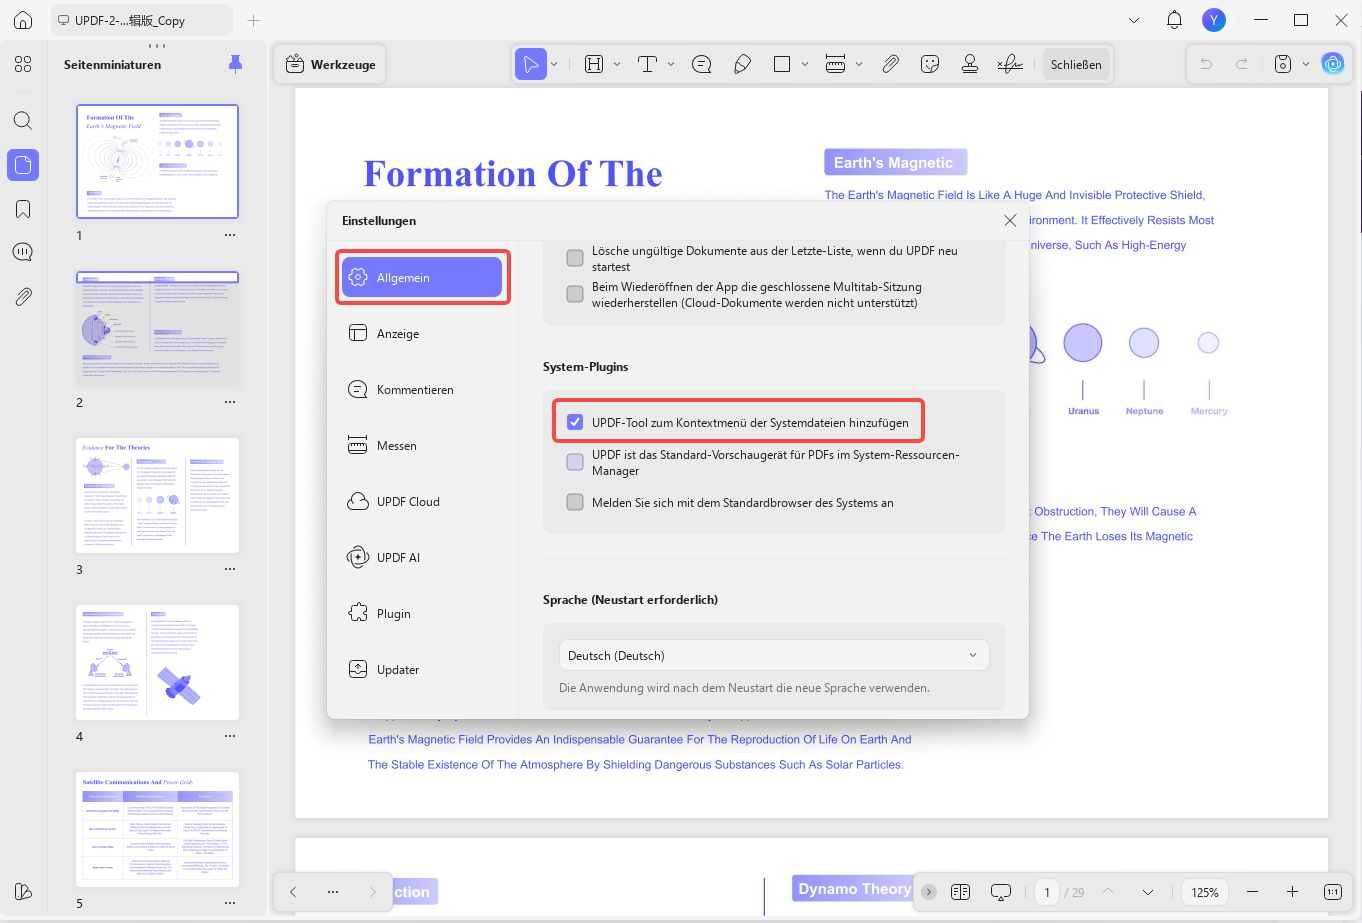Open the more options for thumbnail page 1
This screenshot has height=923, width=1362.
[x=230, y=236]
